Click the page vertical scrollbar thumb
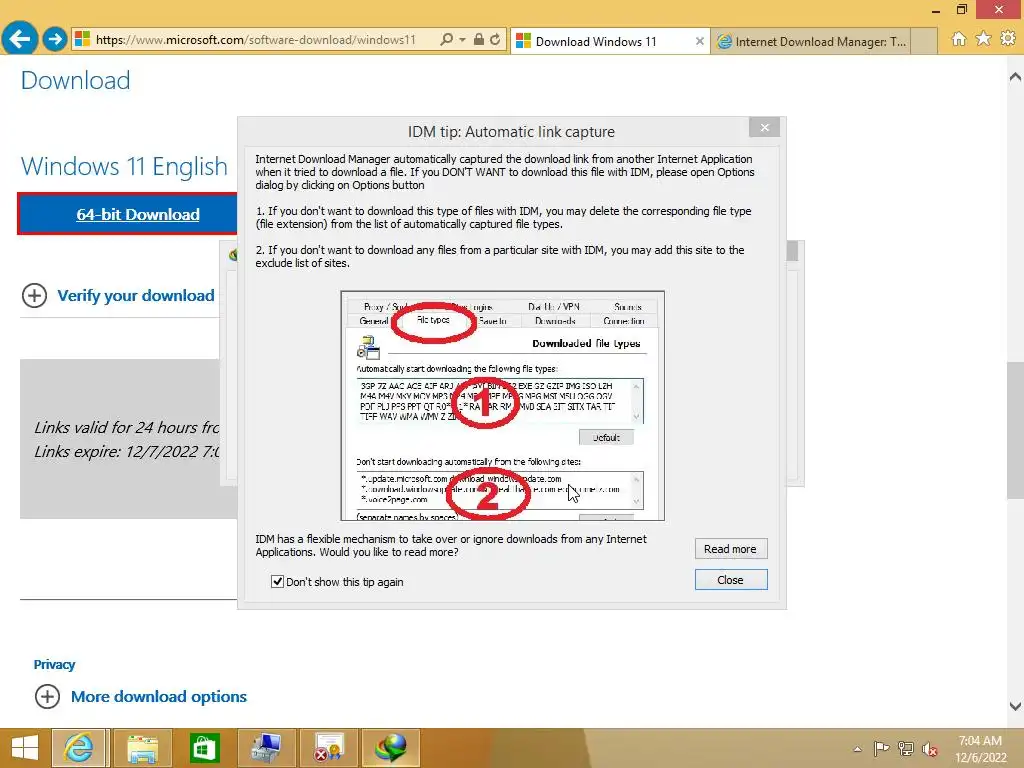This screenshot has width=1024, height=768. click(1015, 431)
